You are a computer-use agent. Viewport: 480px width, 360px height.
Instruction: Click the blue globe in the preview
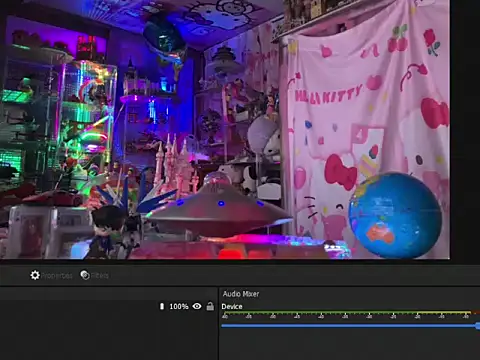395,216
